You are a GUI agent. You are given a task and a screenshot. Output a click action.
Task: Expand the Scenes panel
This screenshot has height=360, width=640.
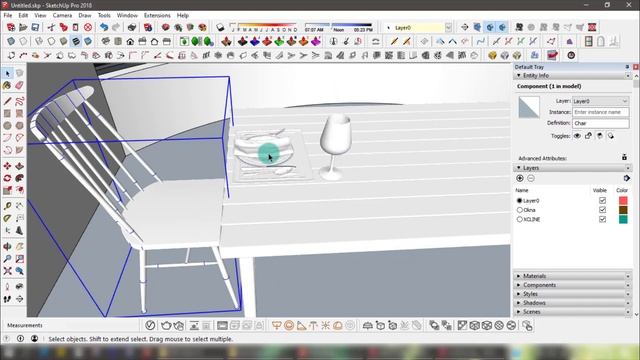519,312
